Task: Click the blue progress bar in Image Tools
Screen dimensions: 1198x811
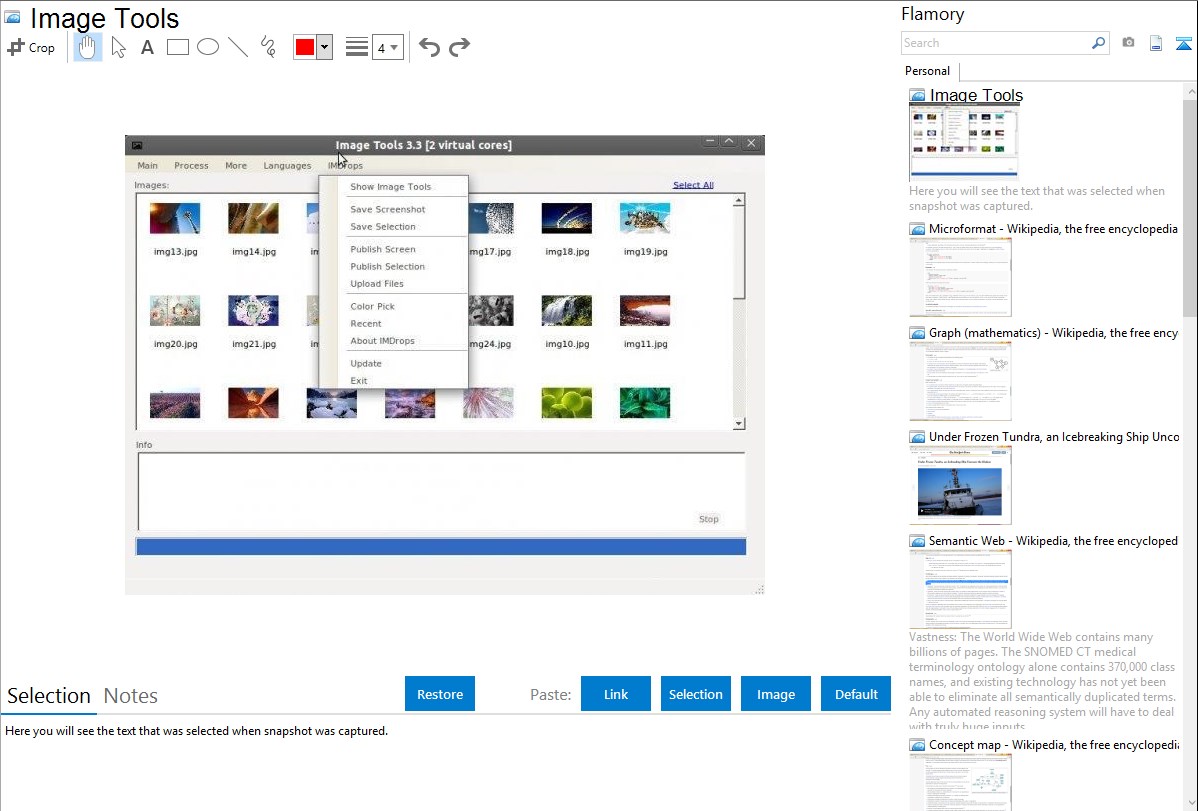Action: point(441,546)
